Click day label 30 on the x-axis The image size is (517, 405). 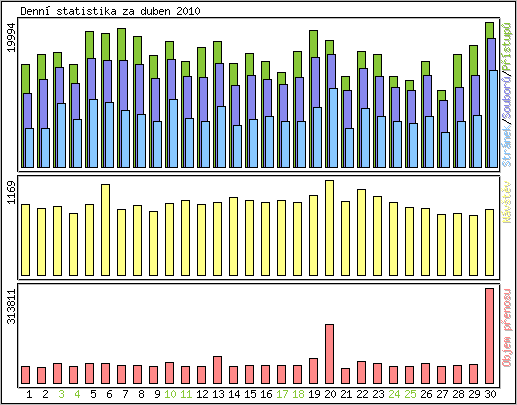pyautogui.click(x=490, y=394)
